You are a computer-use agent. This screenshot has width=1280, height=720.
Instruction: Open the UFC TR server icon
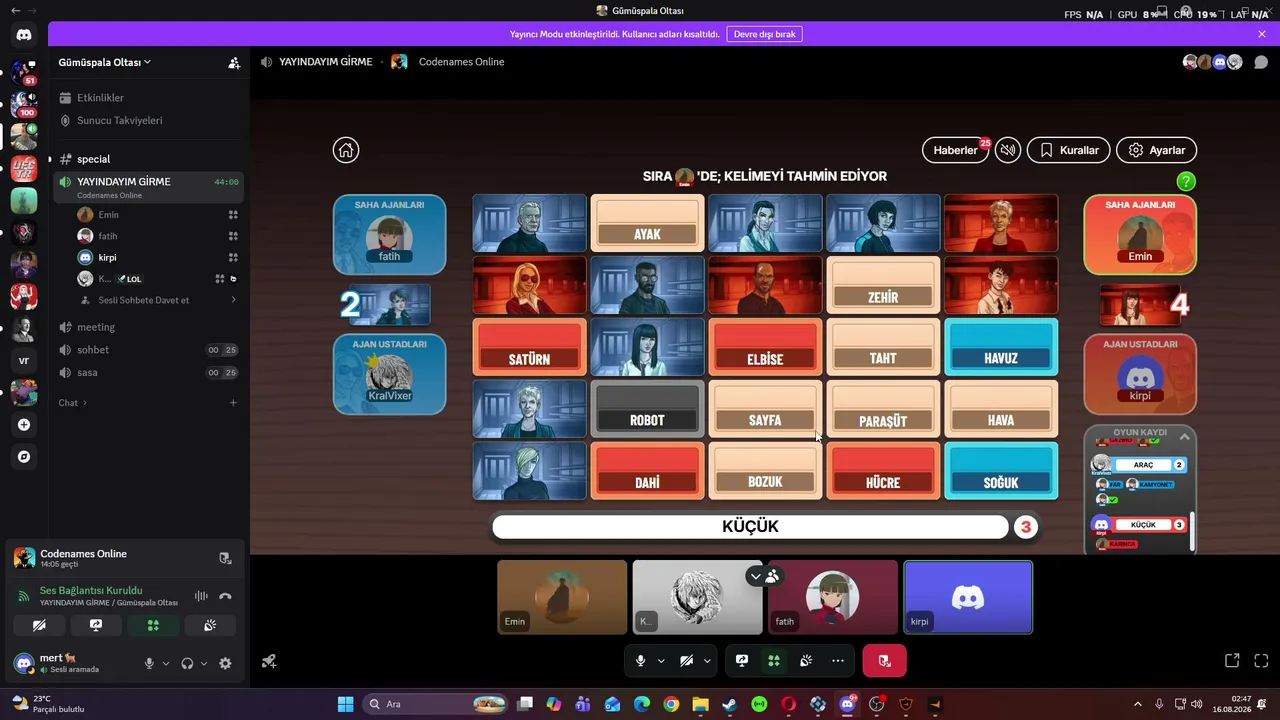click(24, 168)
